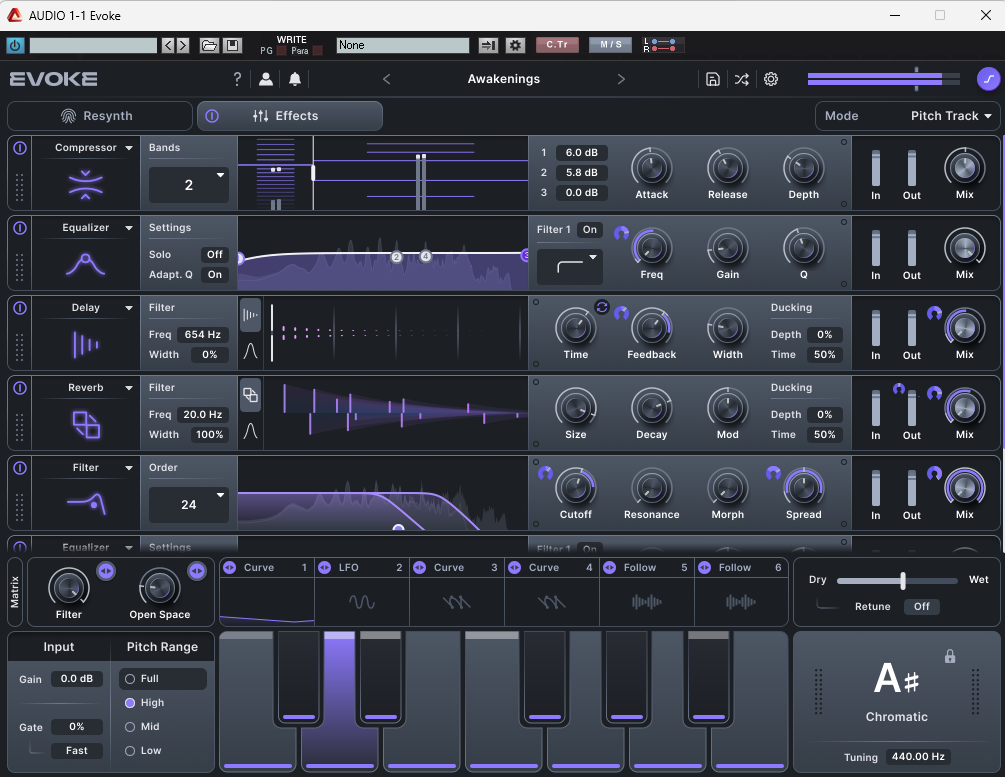Expand the Compressor Bands dropdown
This screenshot has width=1005, height=777.
[x=189, y=185]
